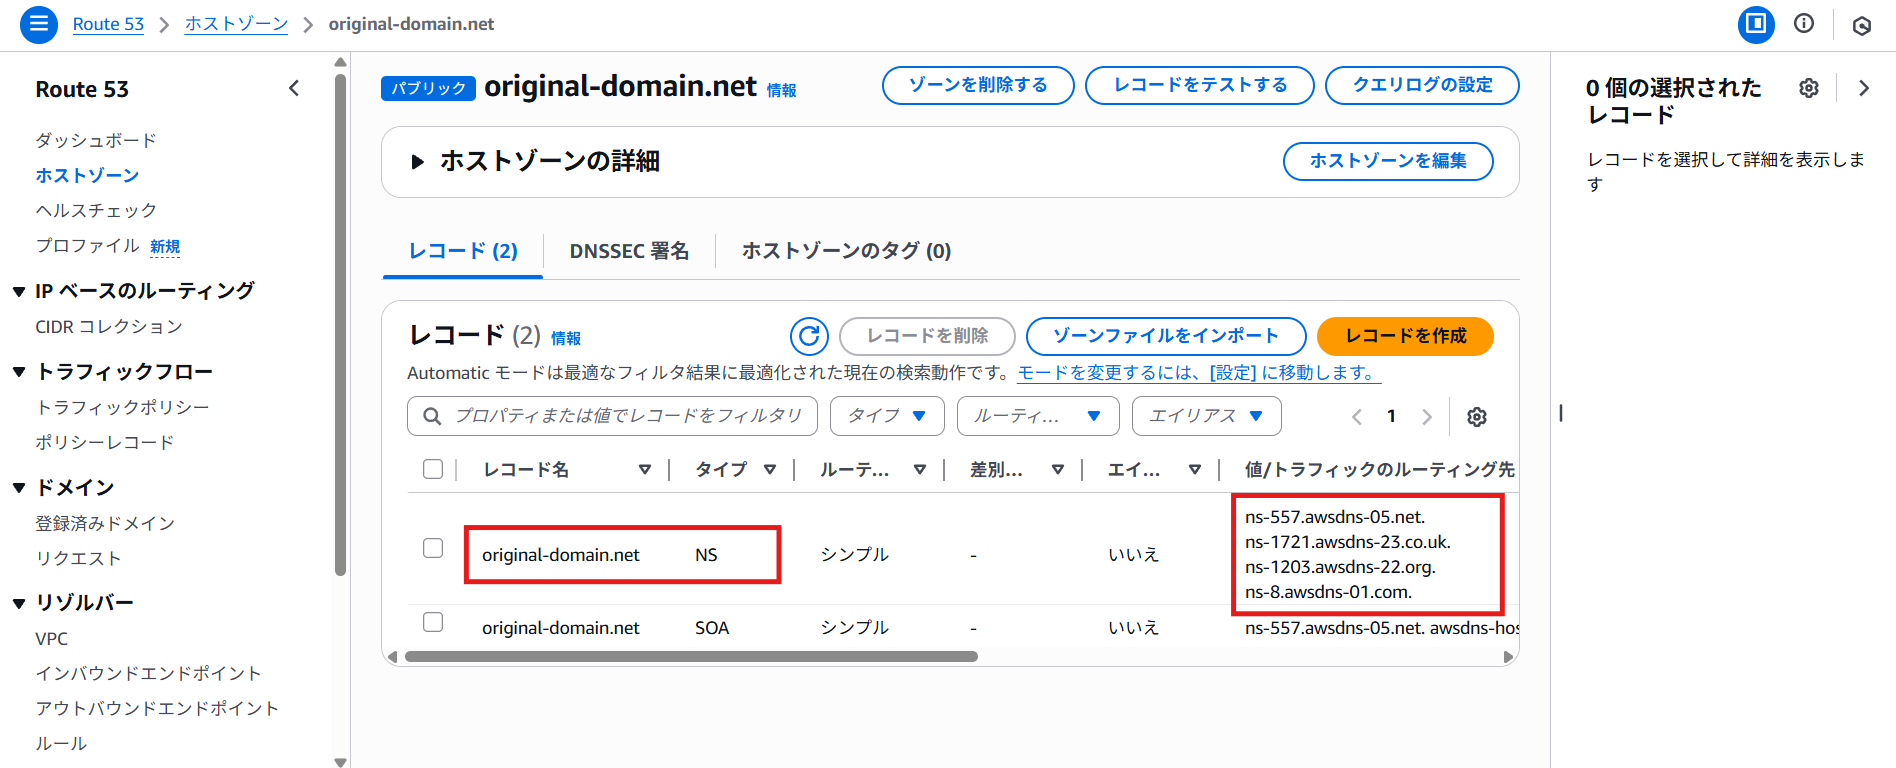Click ゾーンを削除する button
Image resolution: width=1896 pixels, height=768 pixels.
[978, 85]
